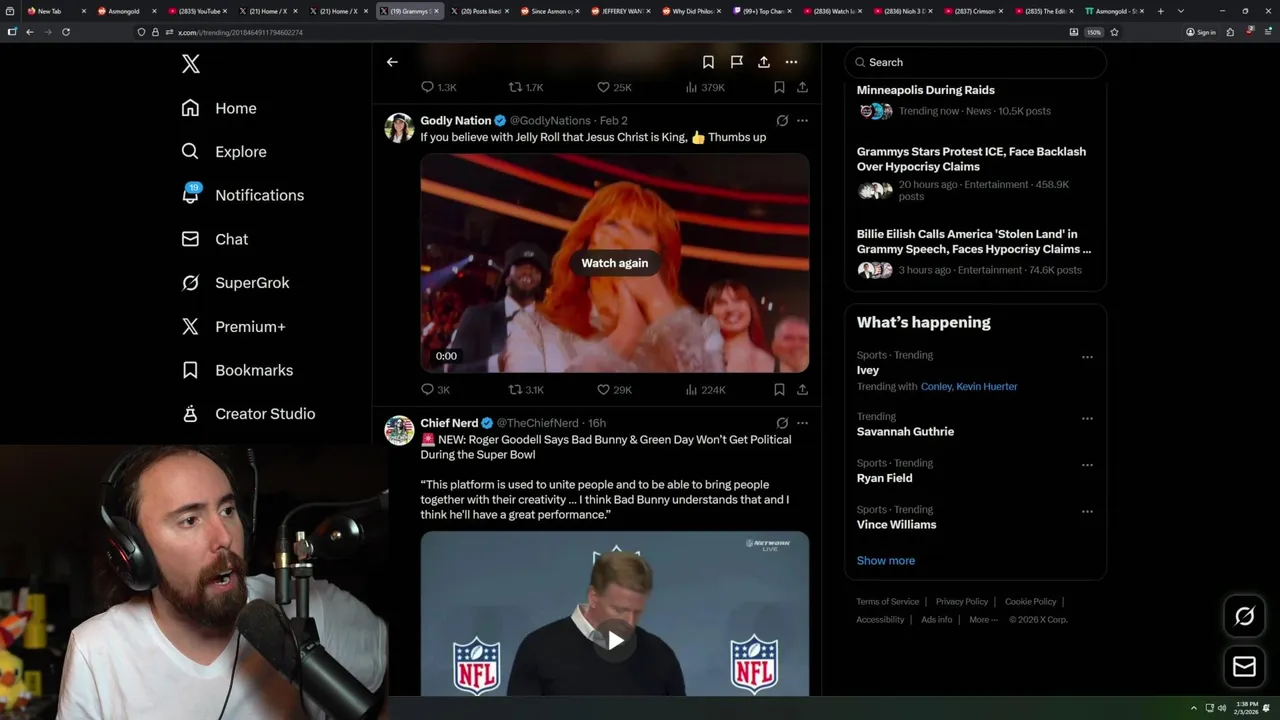This screenshot has width=1280, height=720.
Task: Click Sign in in browser toolbar
Action: [1201, 32]
